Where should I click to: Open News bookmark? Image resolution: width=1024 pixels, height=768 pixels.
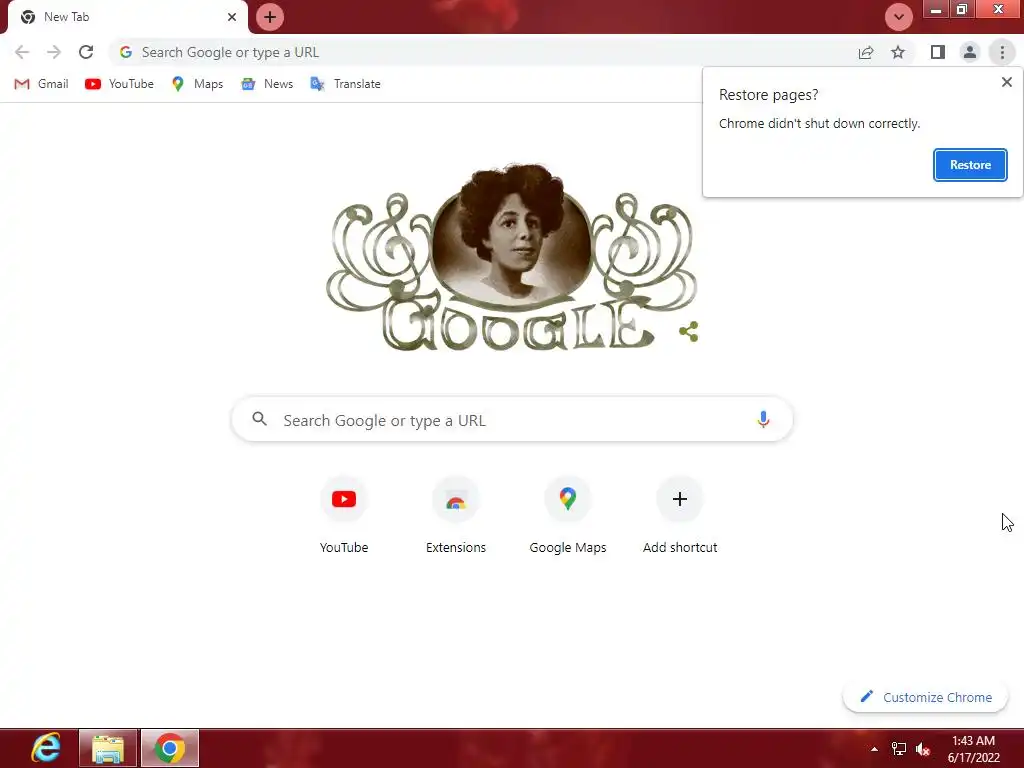click(x=267, y=84)
